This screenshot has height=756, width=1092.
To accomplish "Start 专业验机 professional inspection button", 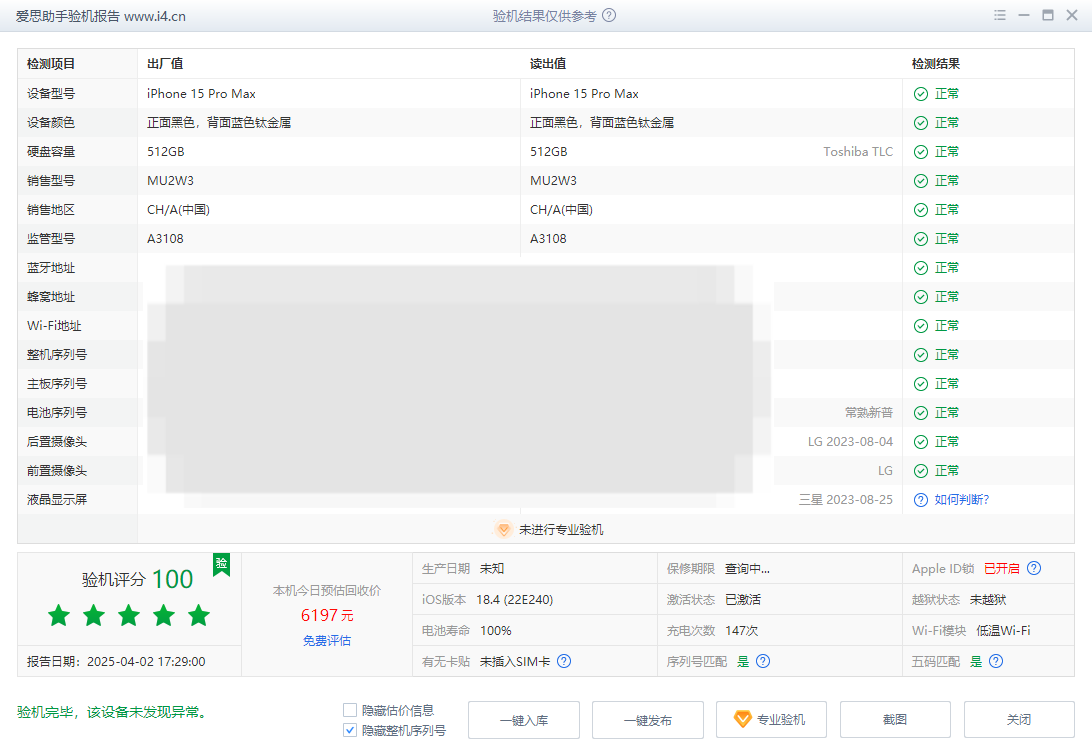I will pos(771,720).
